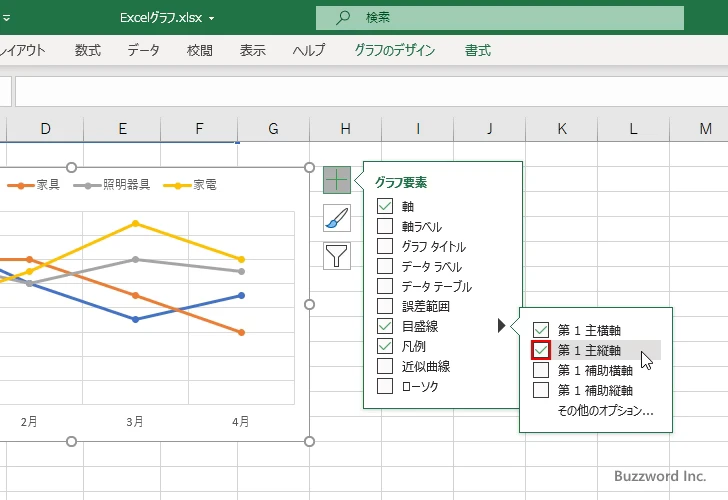Select column E header
This screenshot has height=500, width=728.
(122, 129)
